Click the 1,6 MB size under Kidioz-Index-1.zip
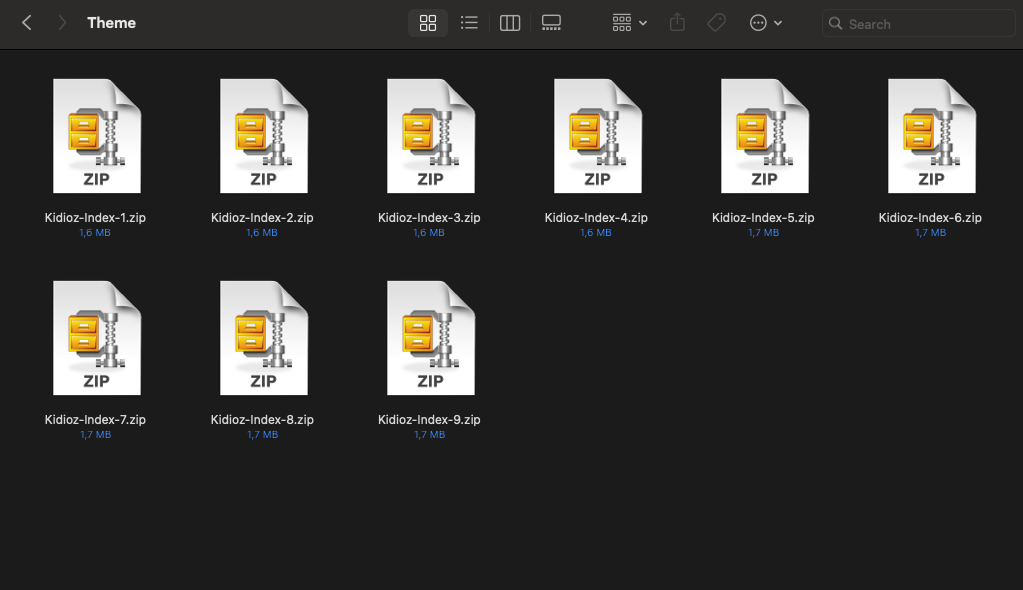The image size is (1023, 590). pos(95,233)
